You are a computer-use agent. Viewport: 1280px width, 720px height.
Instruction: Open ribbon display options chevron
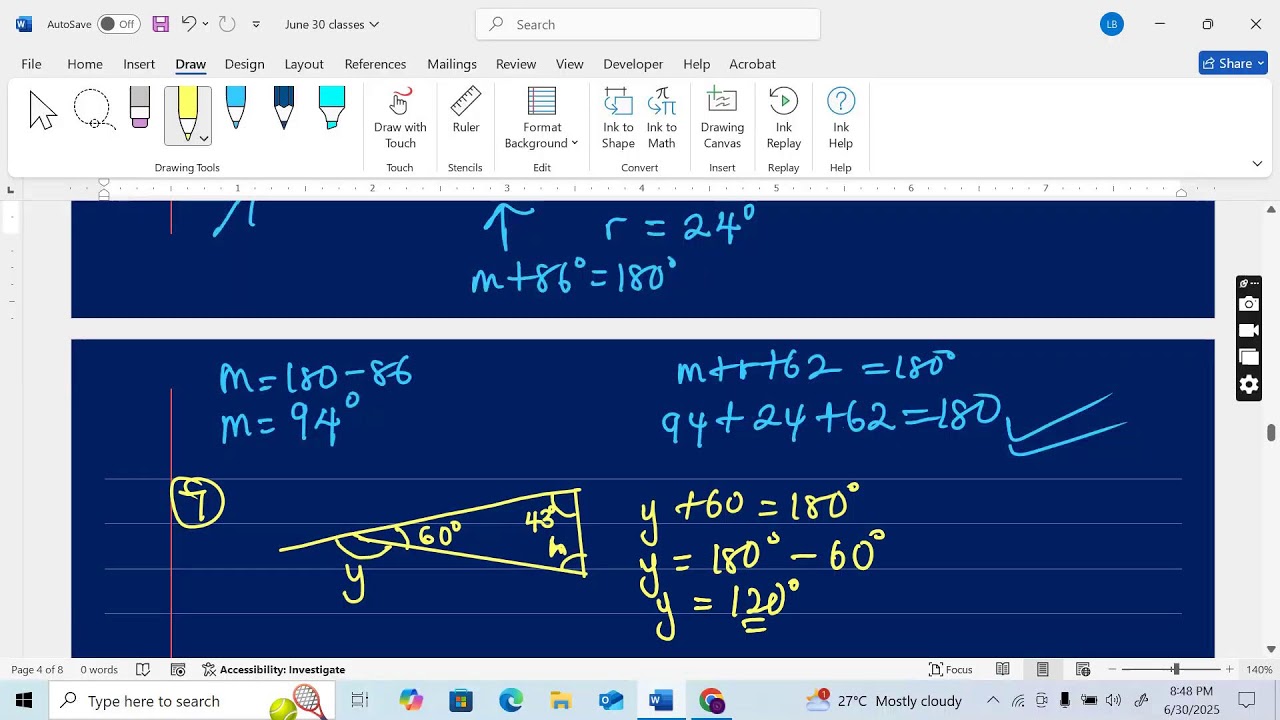coord(1257,163)
